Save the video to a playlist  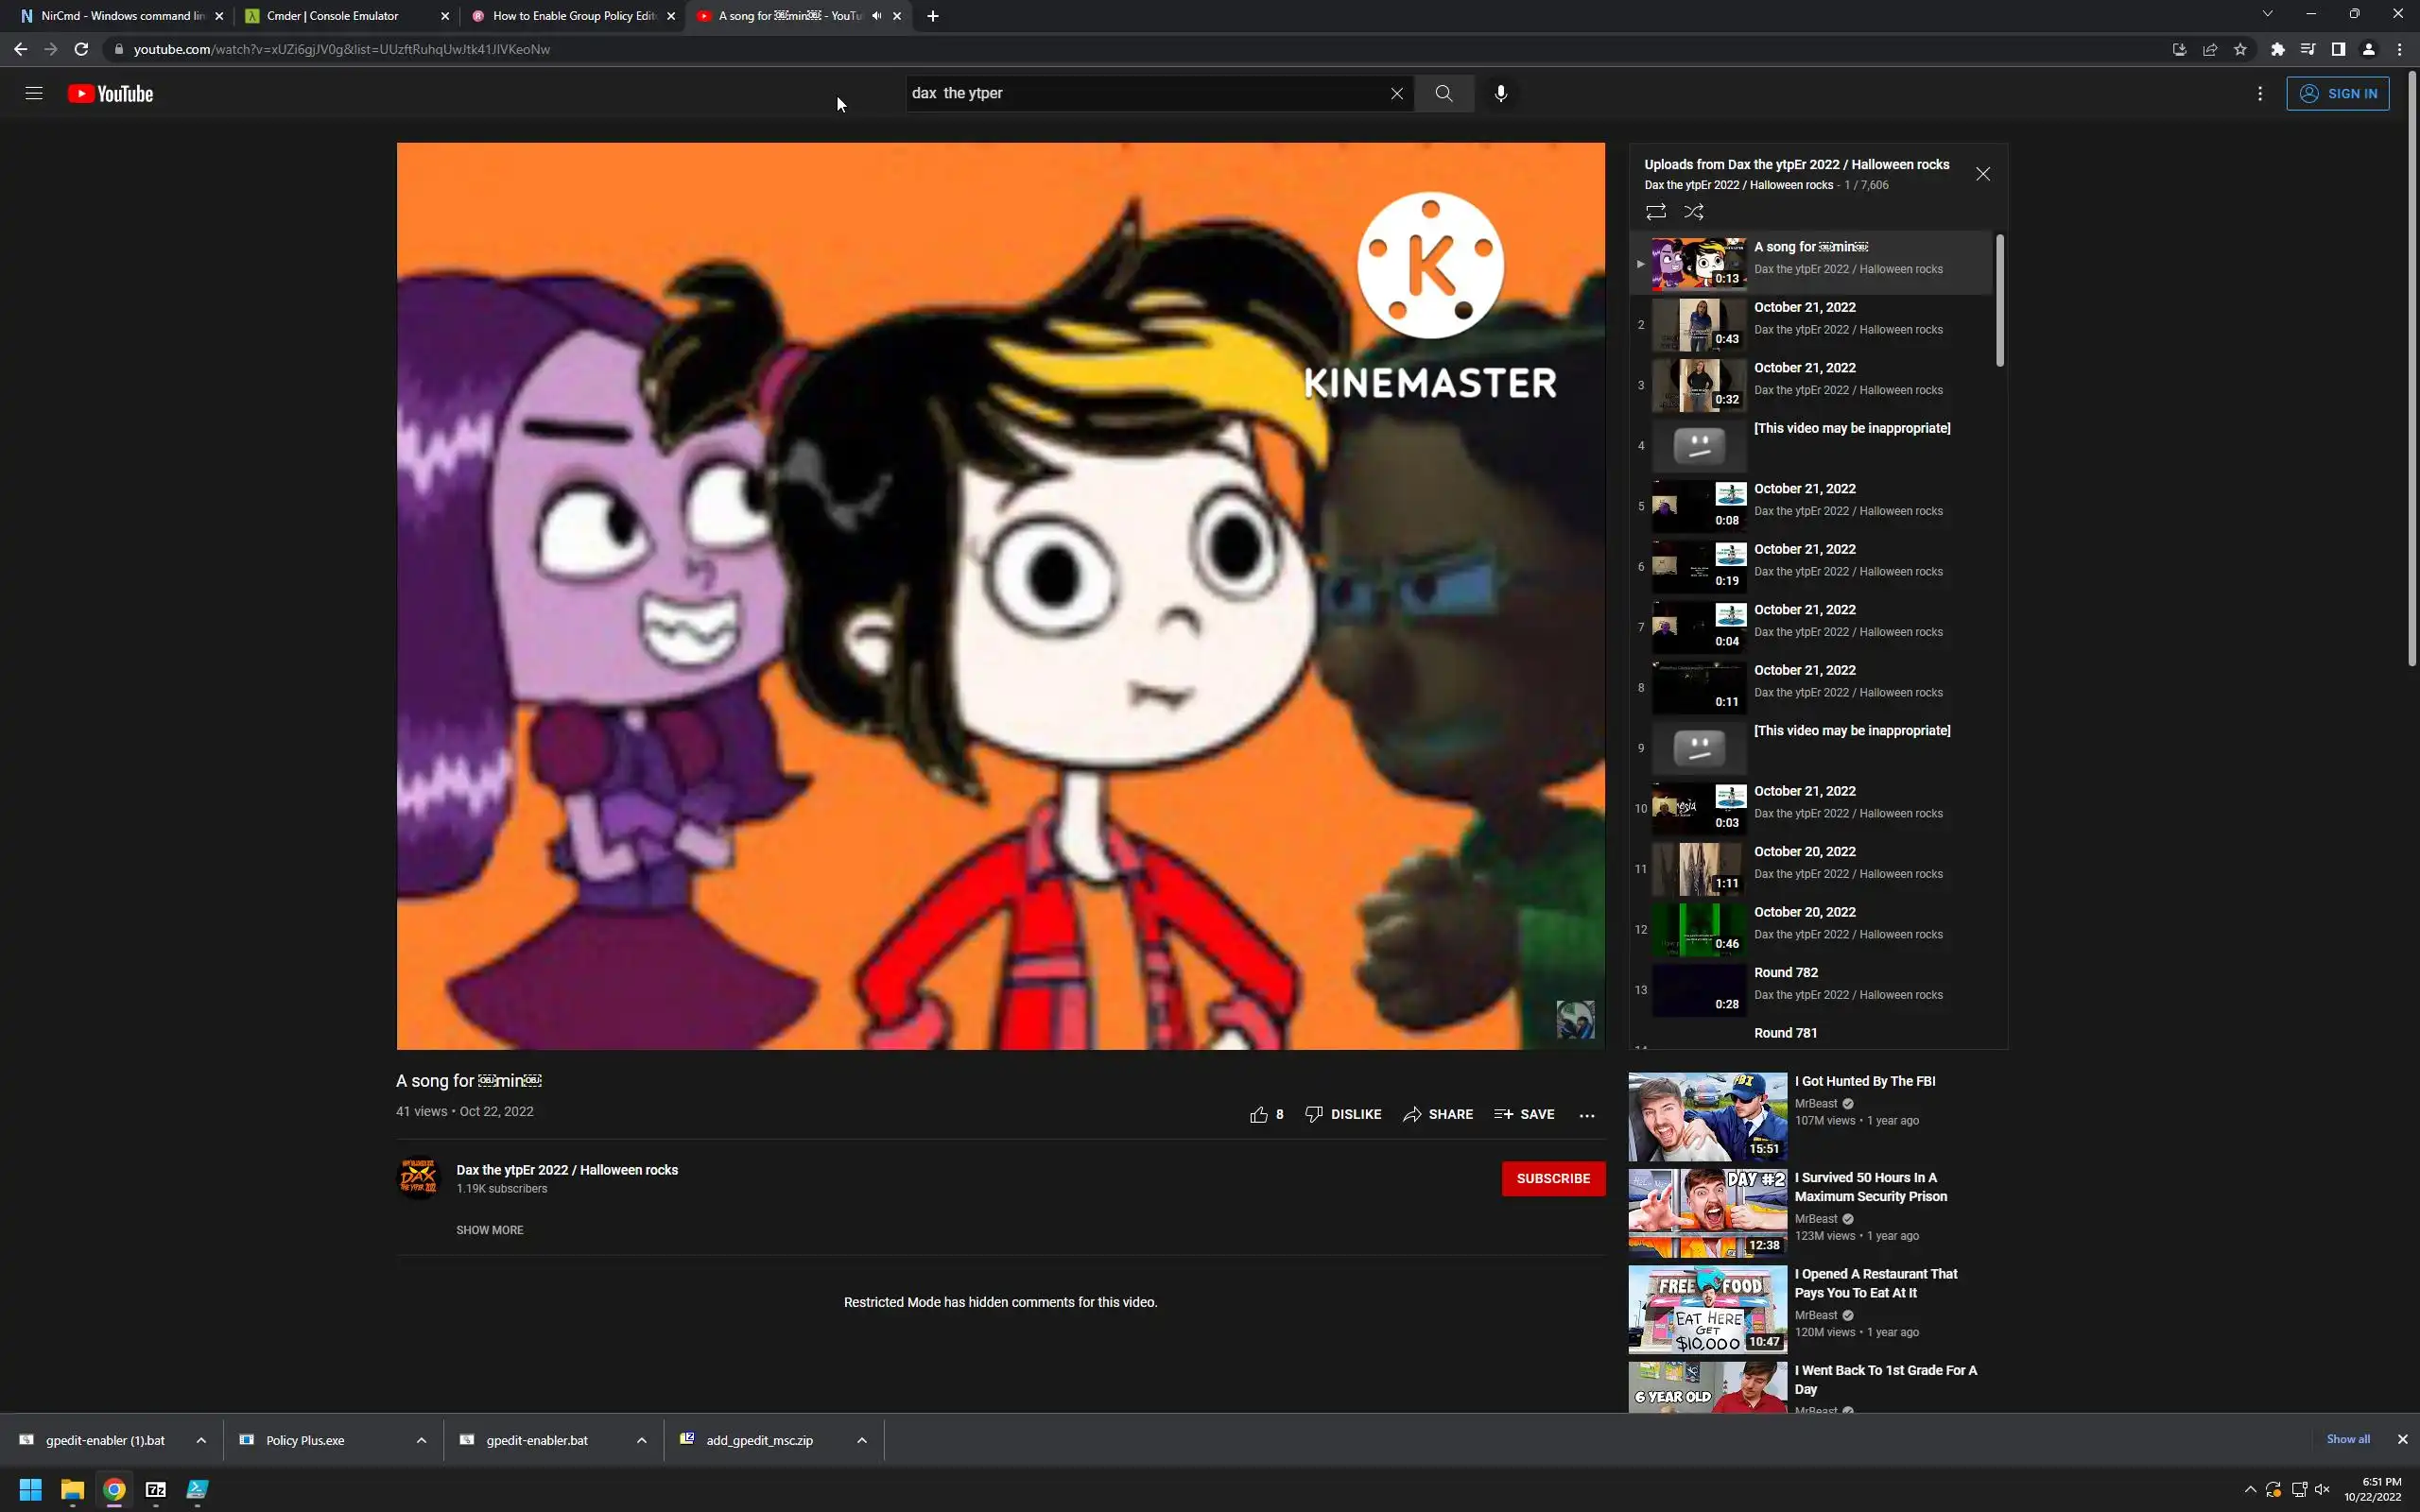(x=1524, y=1114)
